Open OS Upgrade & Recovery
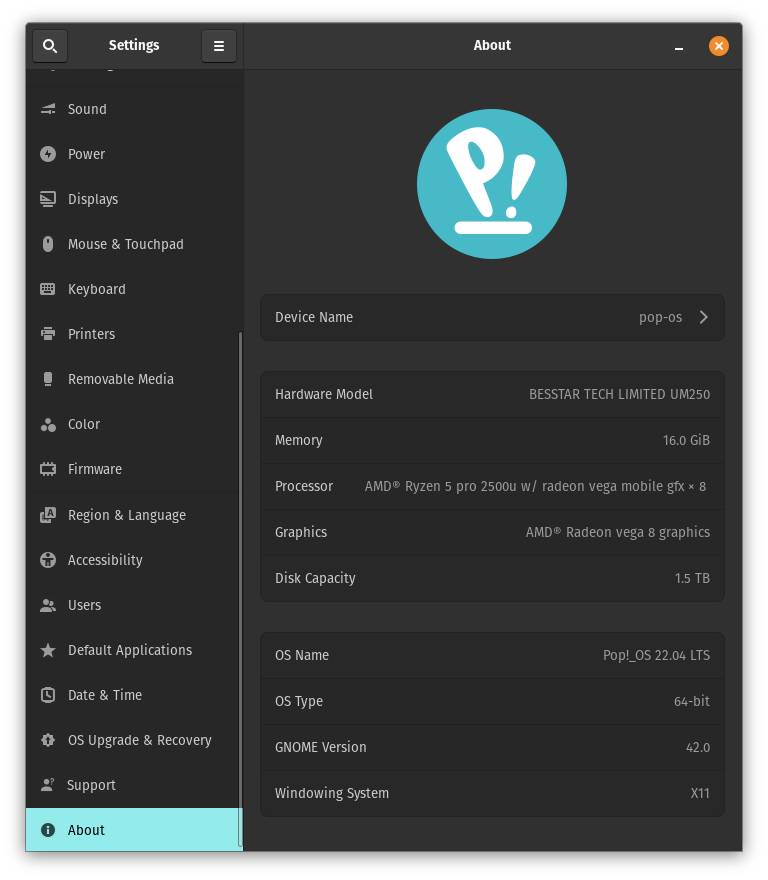Screen dimensions: 768x880 [x=132, y=740]
